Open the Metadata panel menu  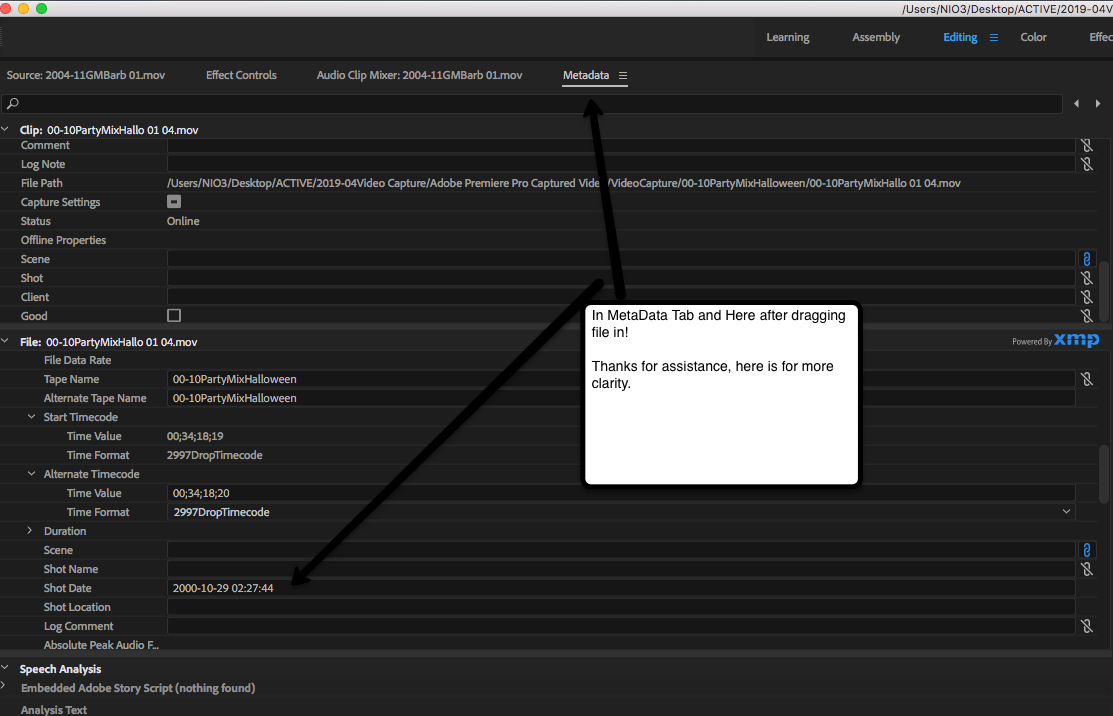(x=623, y=75)
